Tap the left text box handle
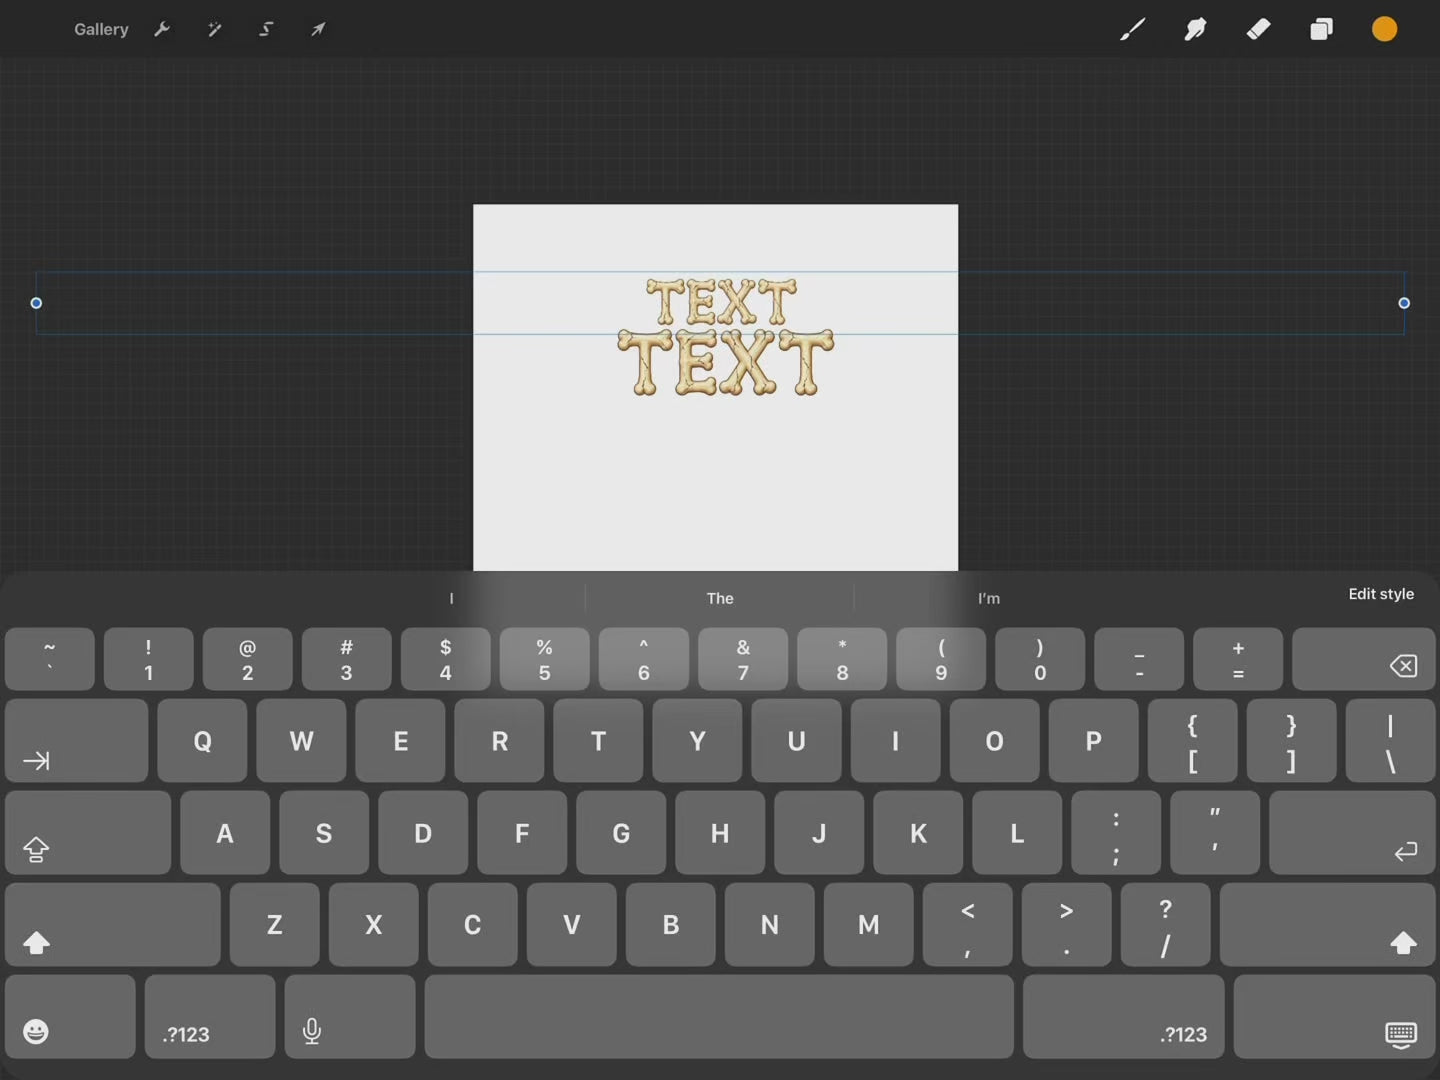 pos(36,303)
